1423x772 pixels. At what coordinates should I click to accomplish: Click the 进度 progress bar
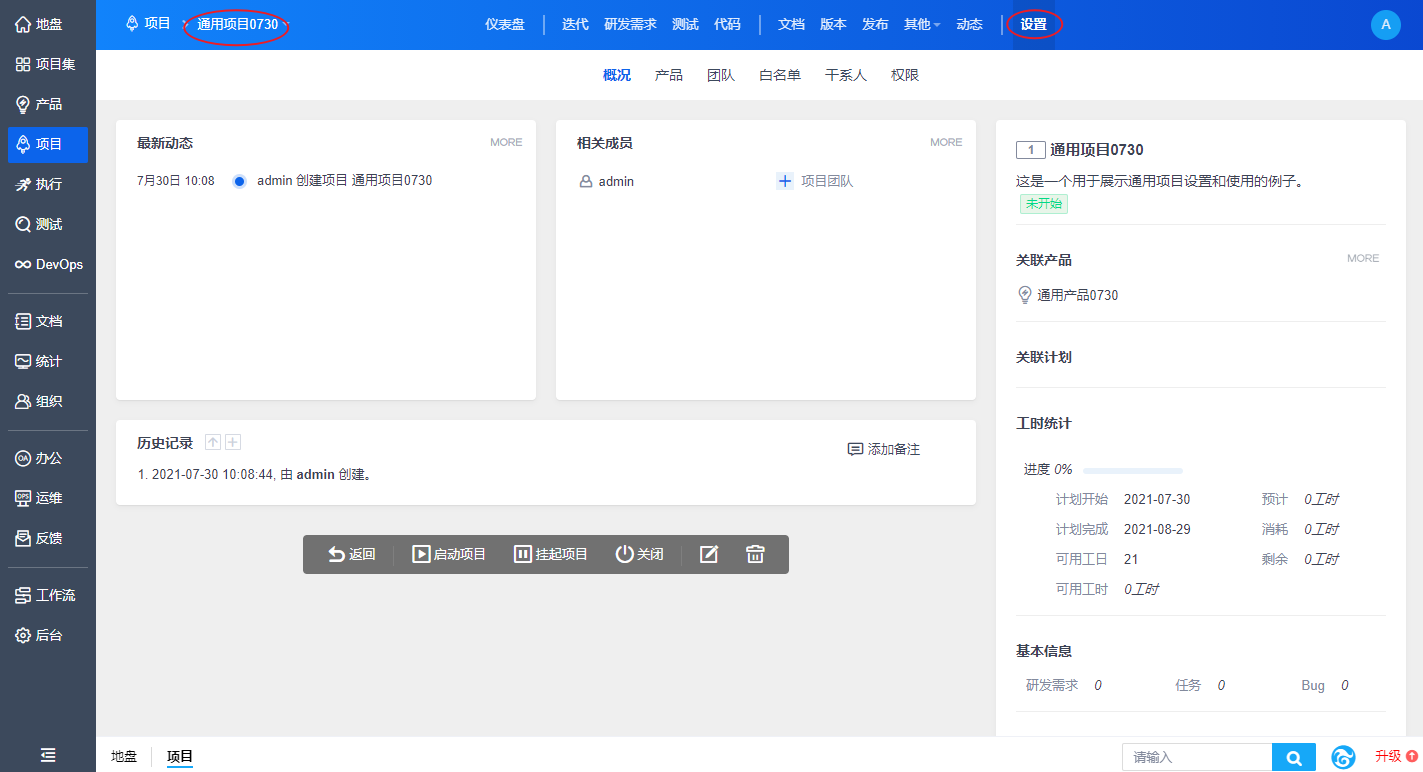[x=1132, y=470]
